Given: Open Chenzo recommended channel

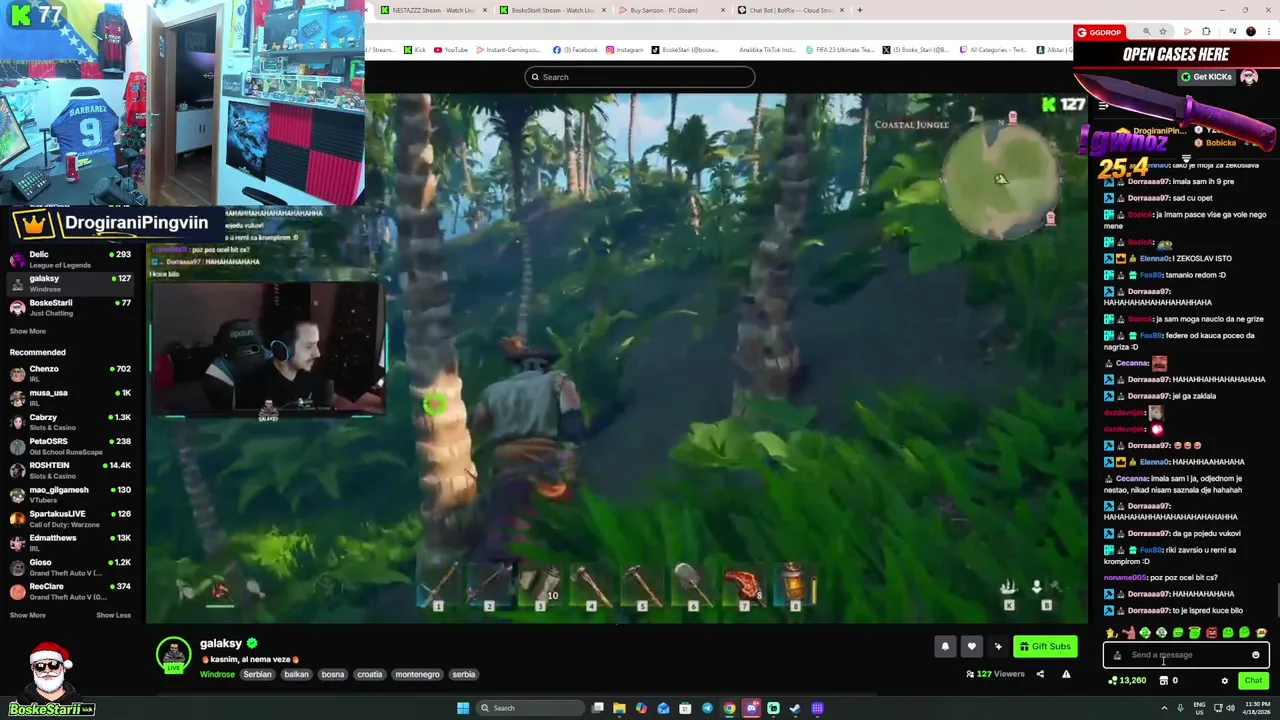Looking at the screenshot, I should point(70,373).
